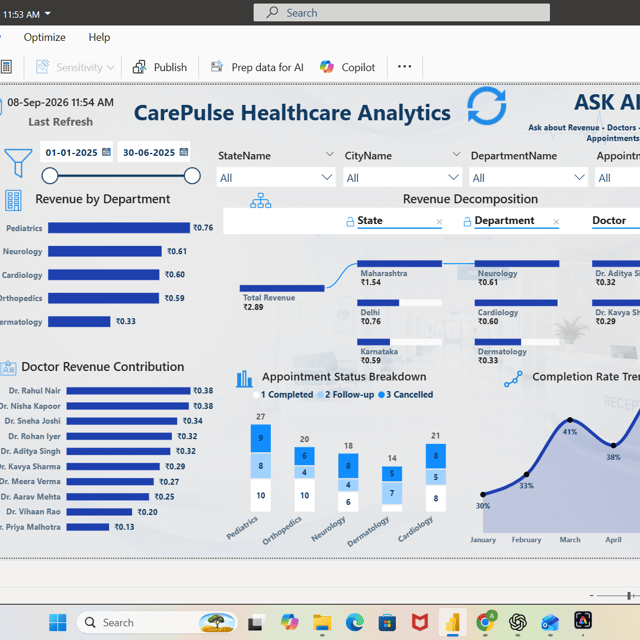Click the calculator icon in ribbon
The width and height of the screenshot is (640, 640).
point(6,67)
